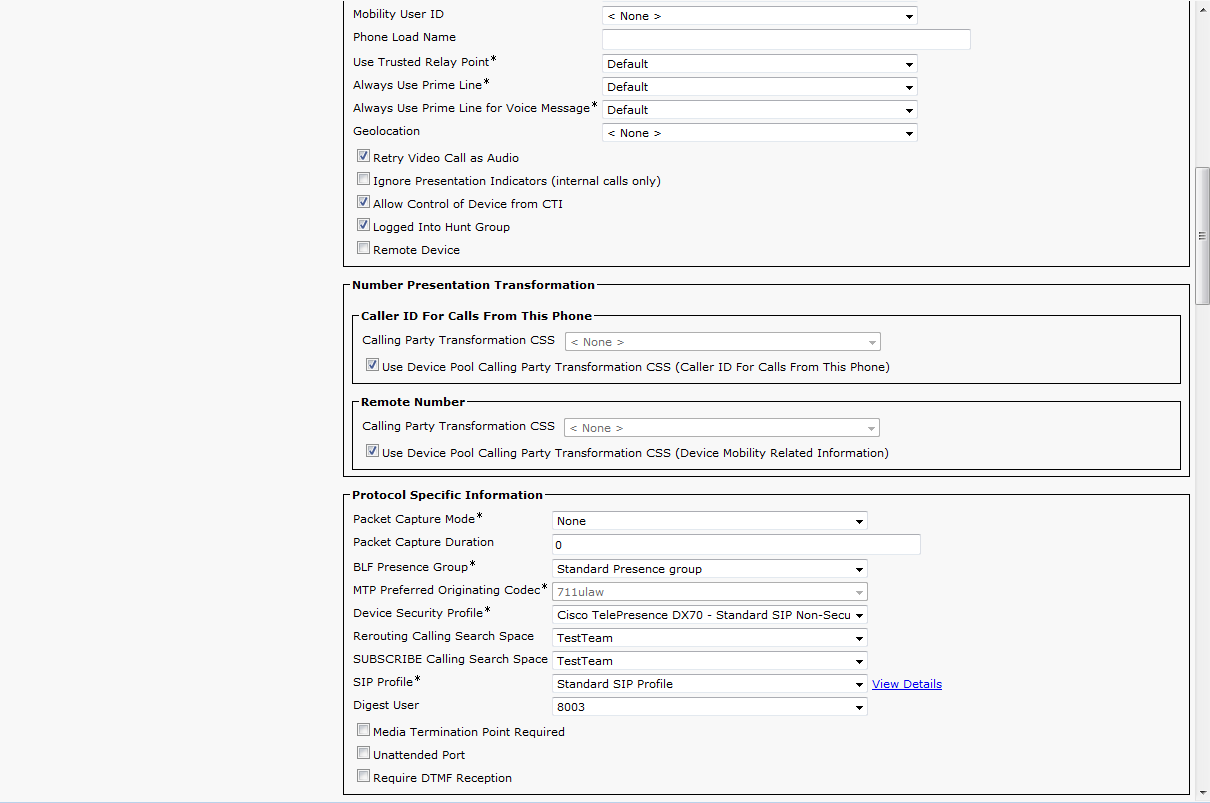Enable Ignore Presentation Indicators checkbox
Viewport: 1210px width, 803px height.
pyautogui.click(x=364, y=180)
